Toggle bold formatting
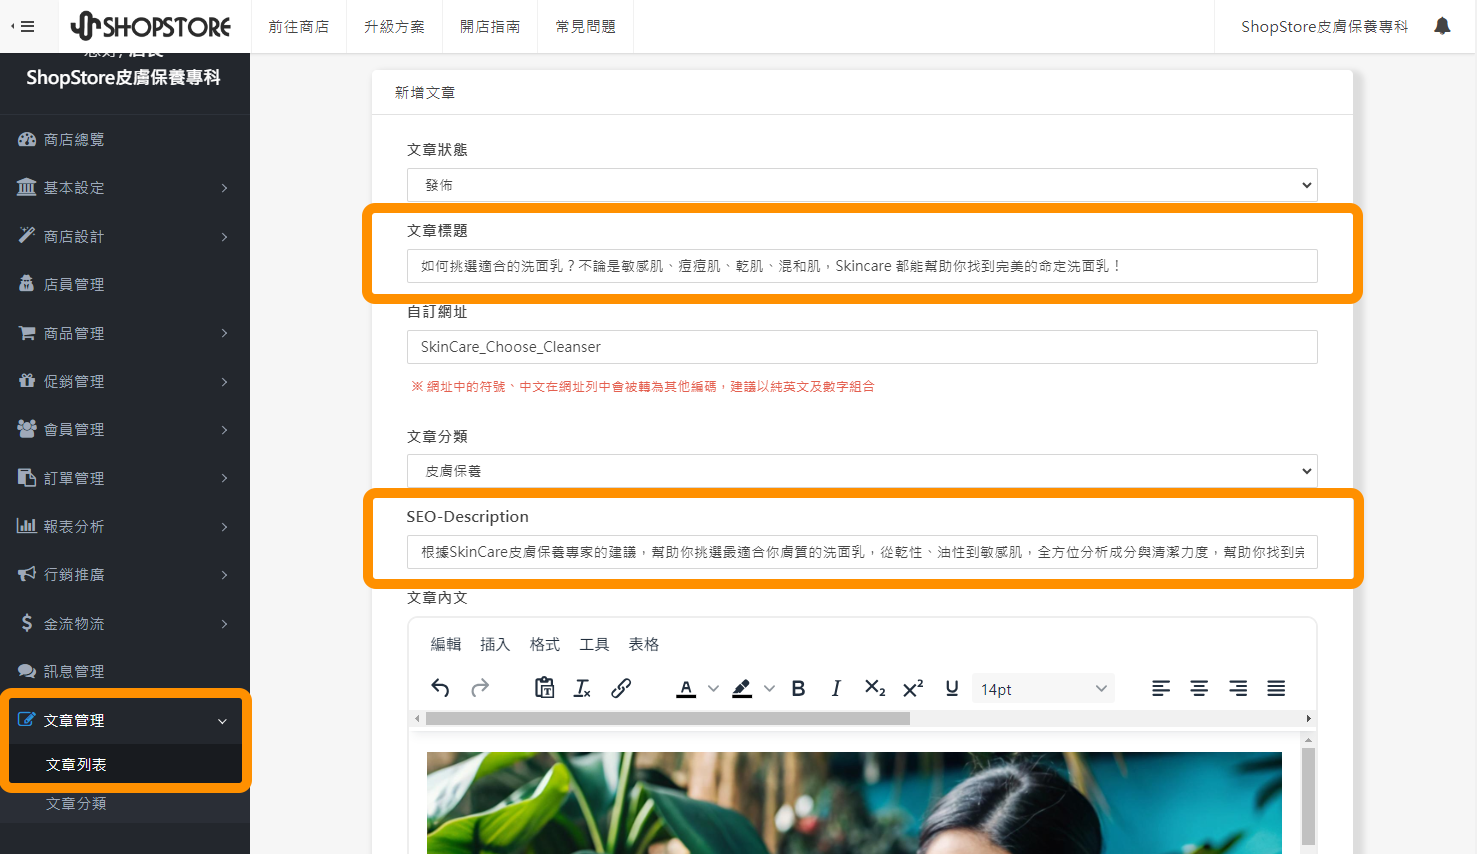Screen dimensions: 1477x854 coord(798,688)
